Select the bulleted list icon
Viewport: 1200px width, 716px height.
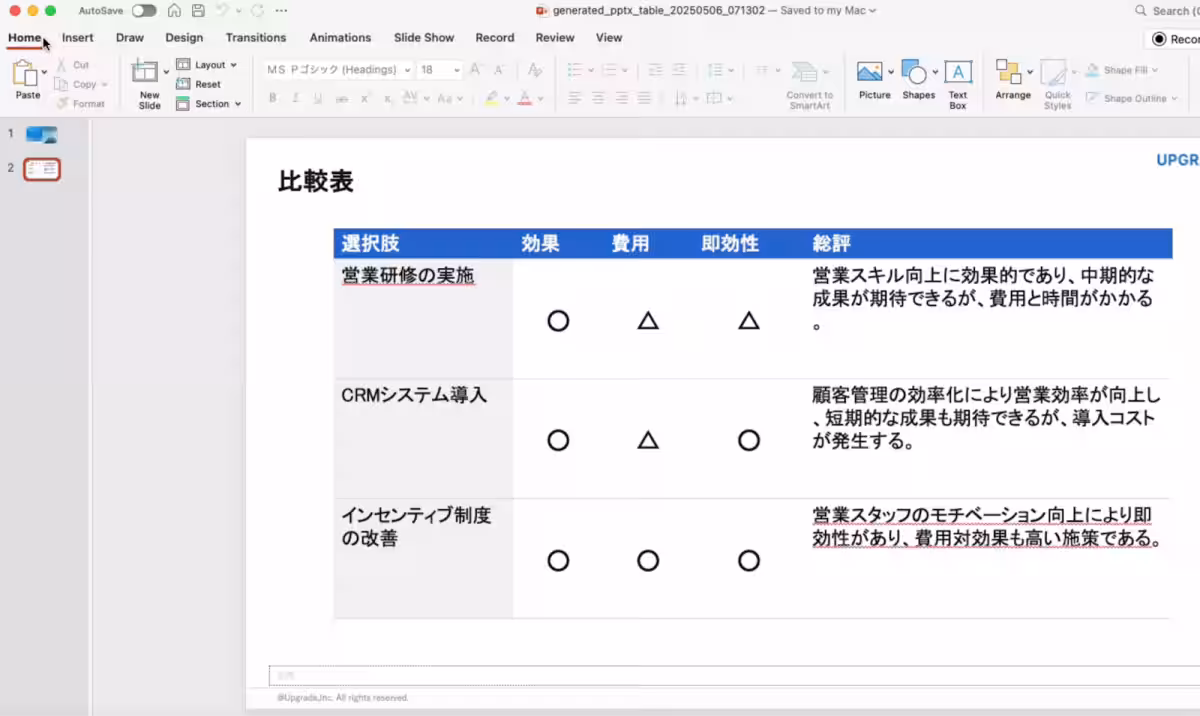(574, 70)
